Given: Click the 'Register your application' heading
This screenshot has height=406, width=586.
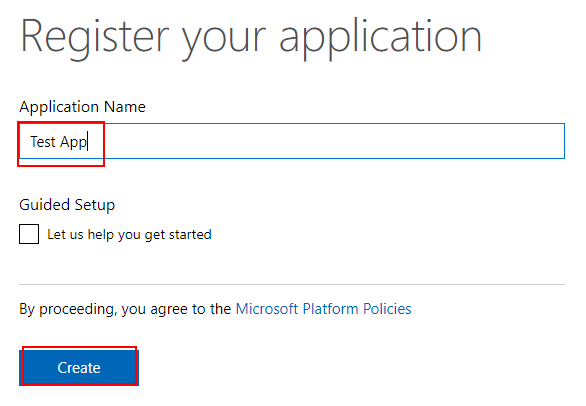Looking at the screenshot, I should click(x=251, y=37).
